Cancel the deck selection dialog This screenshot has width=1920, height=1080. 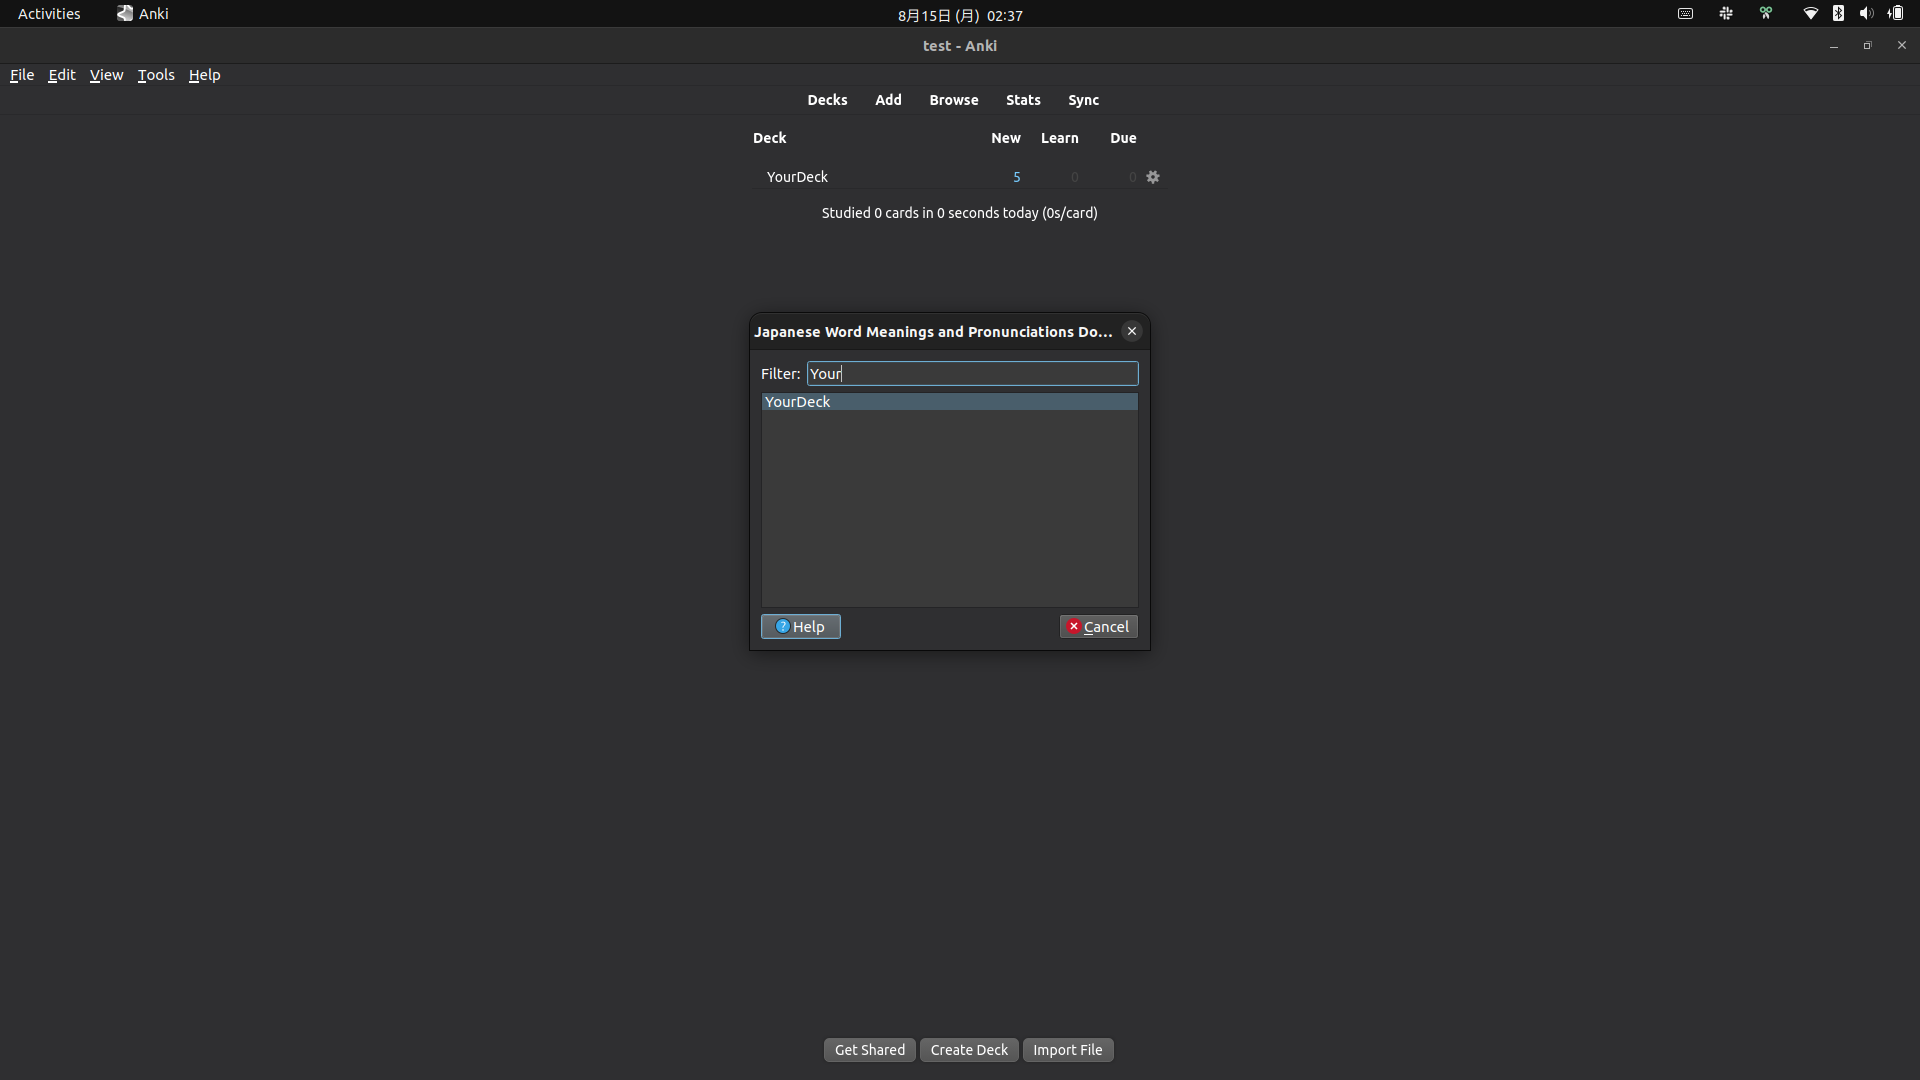pyautogui.click(x=1097, y=626)
